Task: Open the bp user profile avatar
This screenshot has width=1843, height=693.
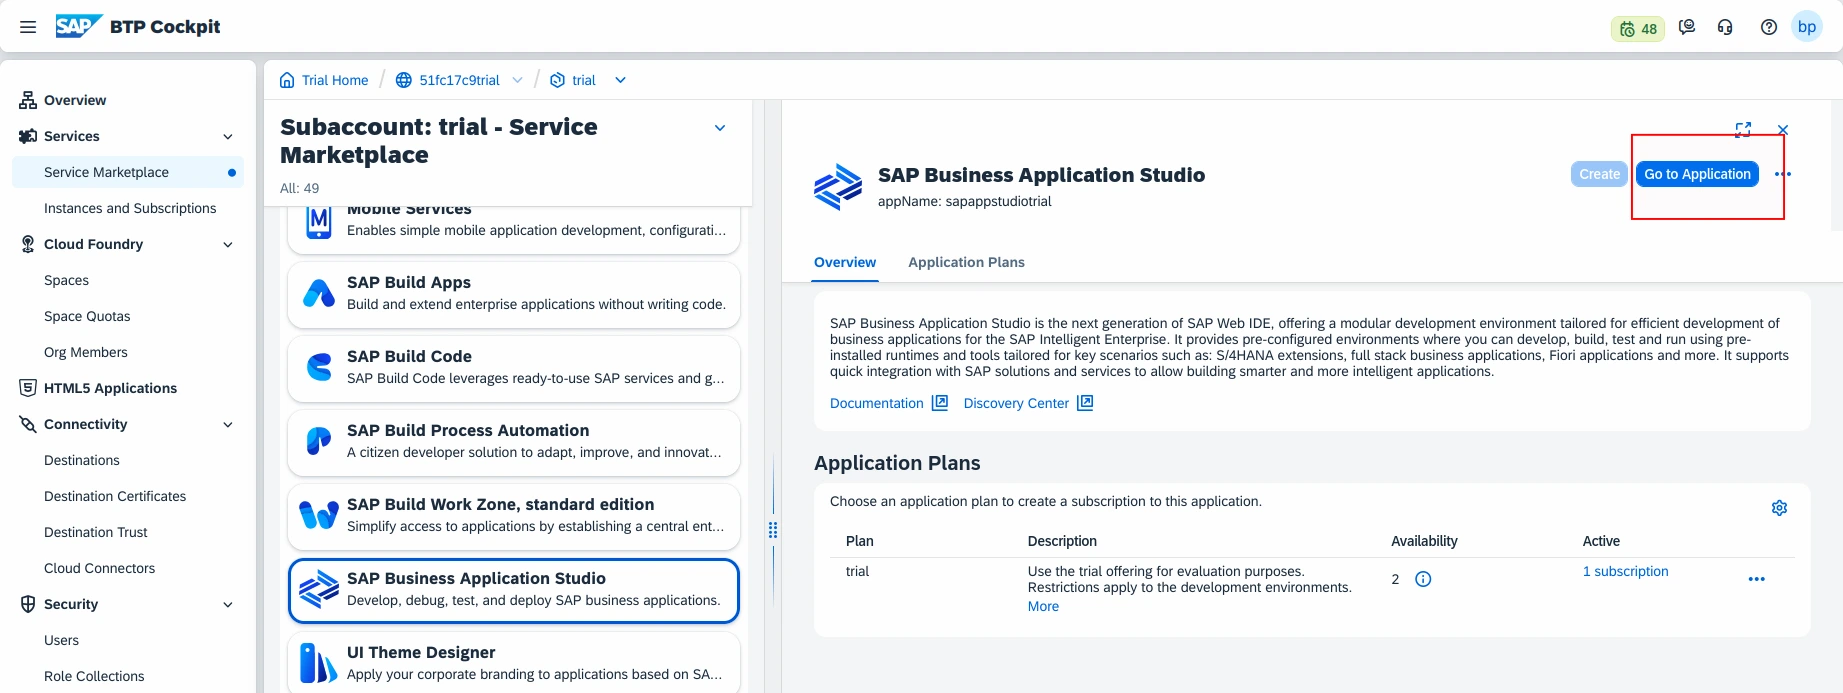Action: pos(1807,27)
